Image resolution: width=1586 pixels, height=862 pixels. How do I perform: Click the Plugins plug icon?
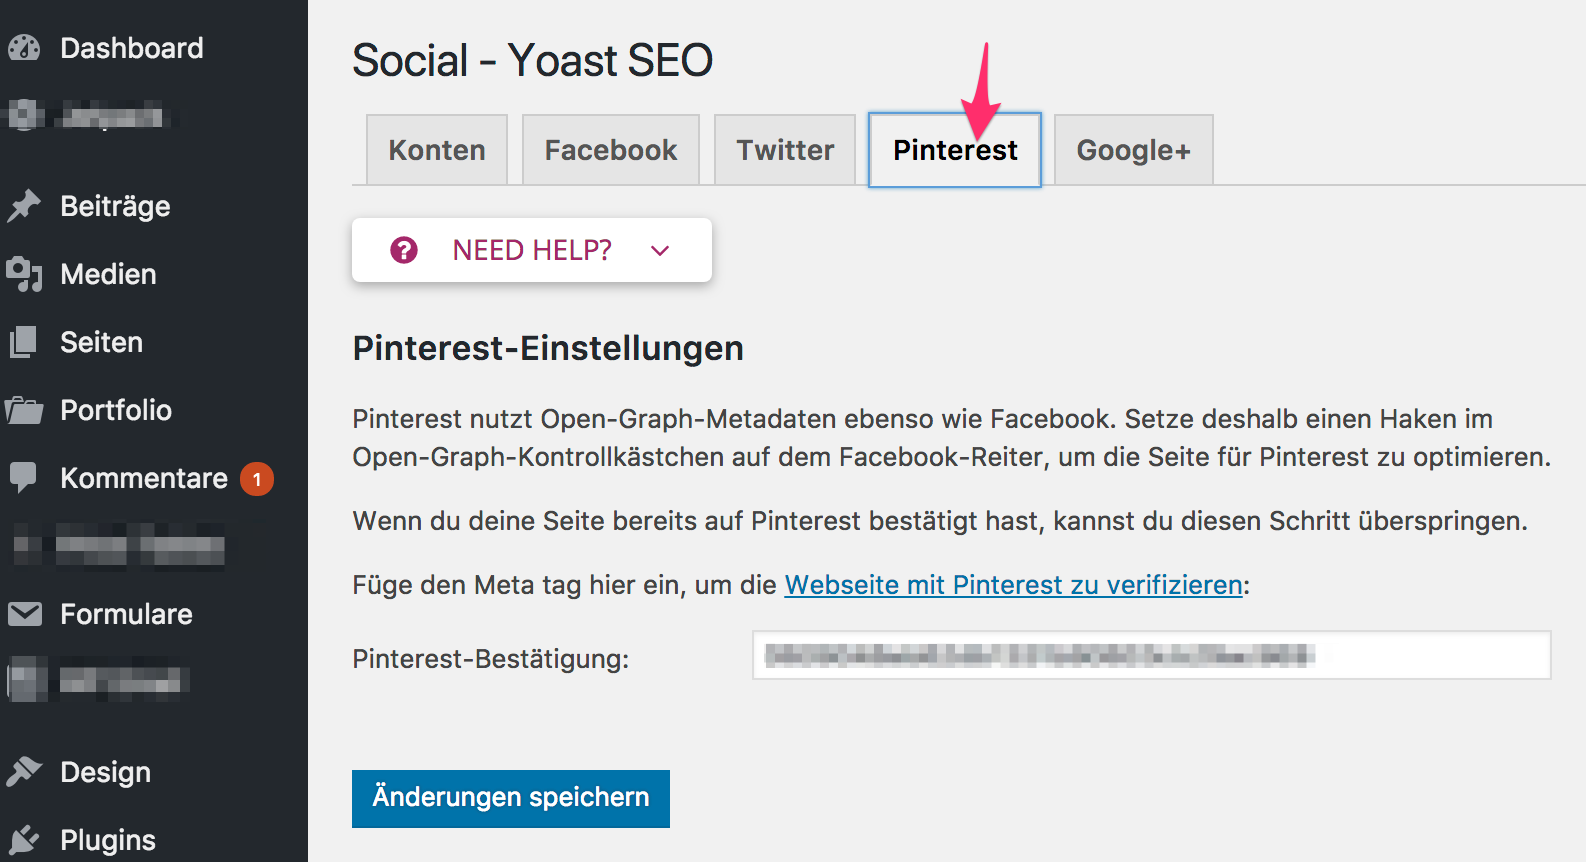pos(24,840)
